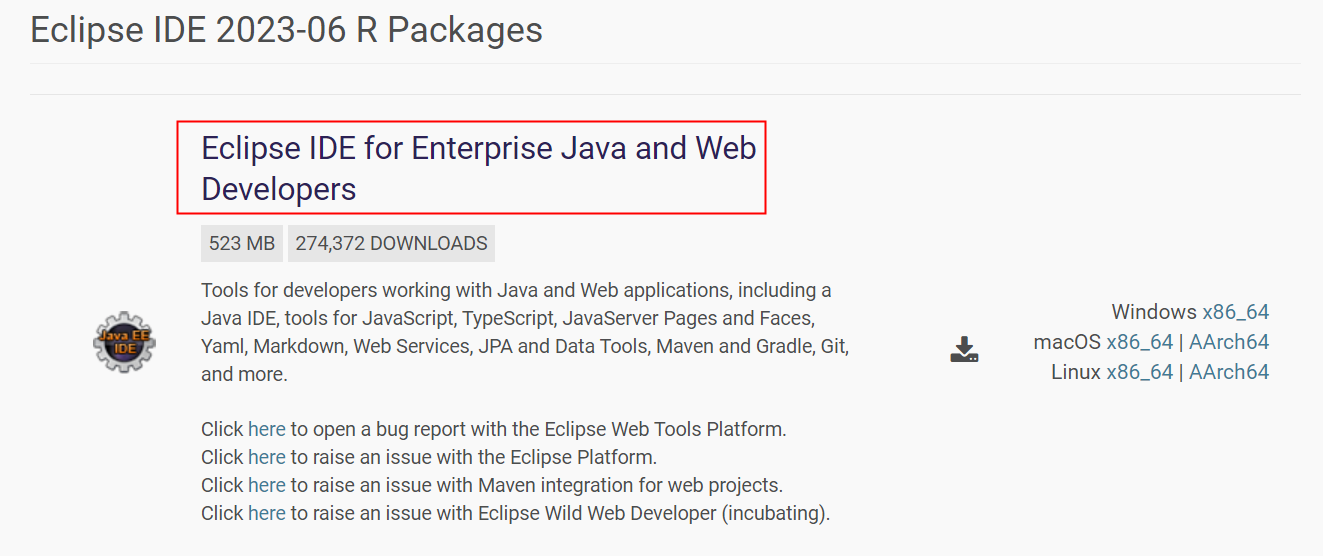Download the Linux x86_64 package
Viewport: 1323px width, 556px height.
pyautogui.click(x=1139, y=372)
